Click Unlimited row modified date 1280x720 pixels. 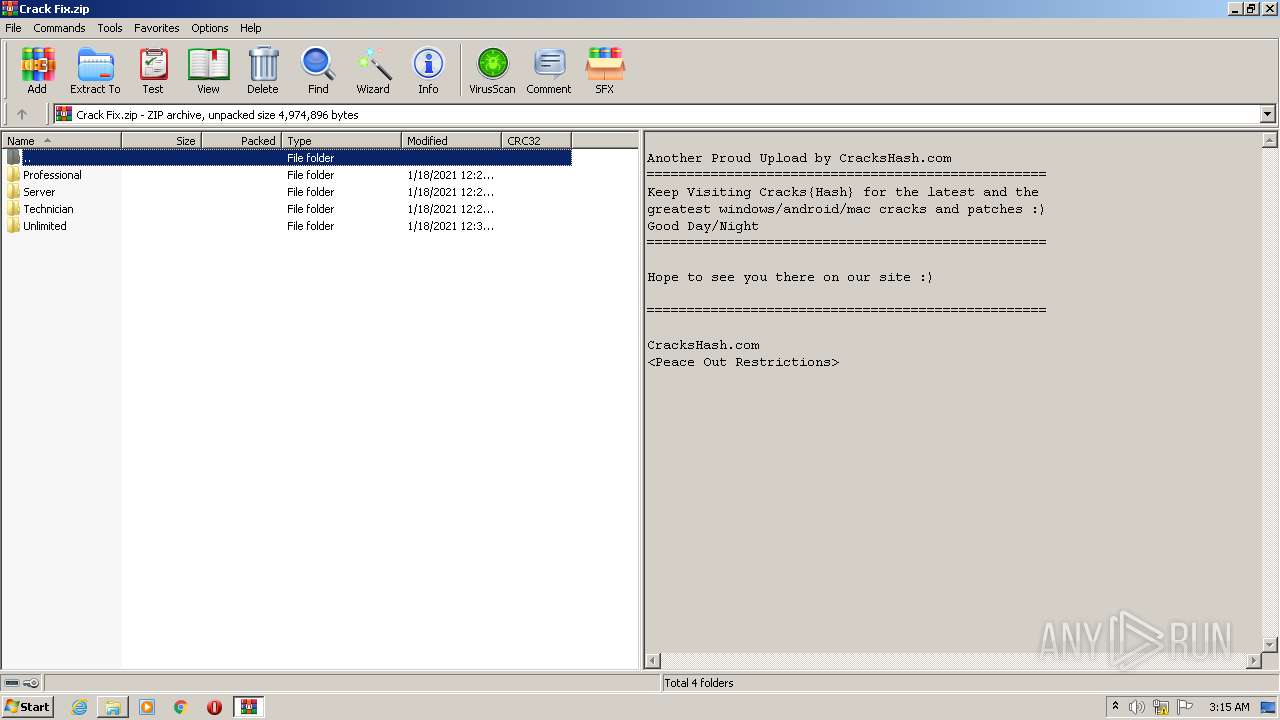click(450, 226)
